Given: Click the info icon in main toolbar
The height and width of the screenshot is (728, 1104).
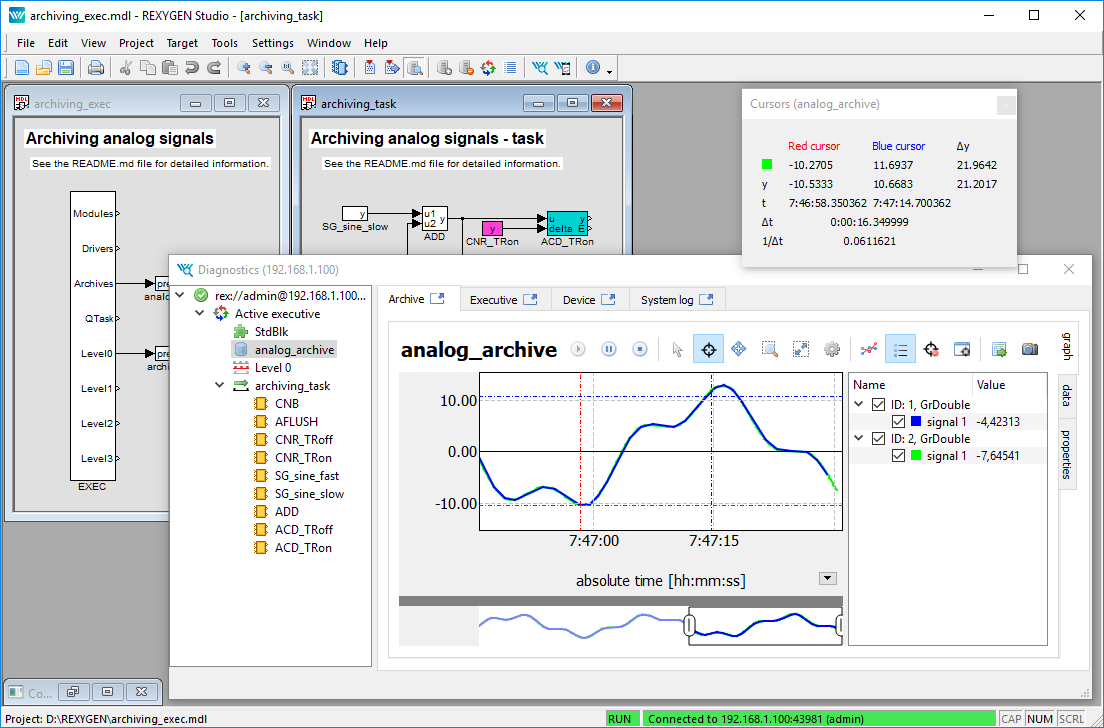Looking at the screenshot, I should tap(593, 68).
